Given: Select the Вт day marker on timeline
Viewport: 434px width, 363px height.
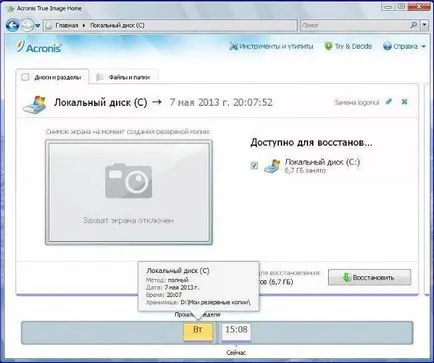Looking at the screenshot, I should (x=198, y=331).
